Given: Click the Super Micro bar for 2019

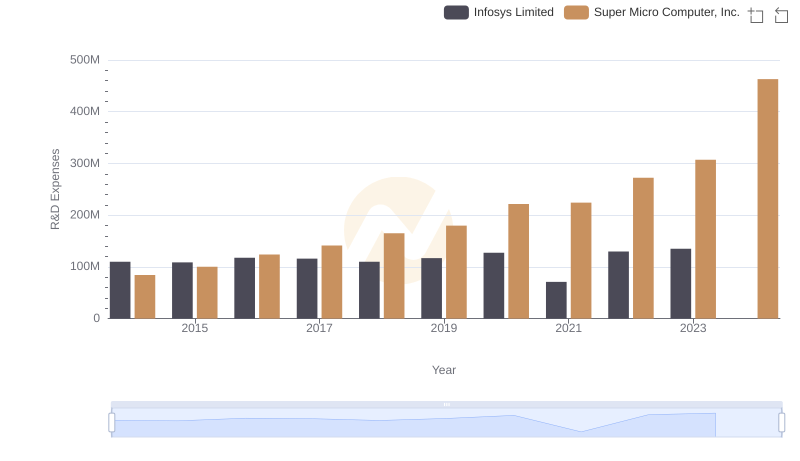Looking at the screenshot, I should tap(456, 272).
